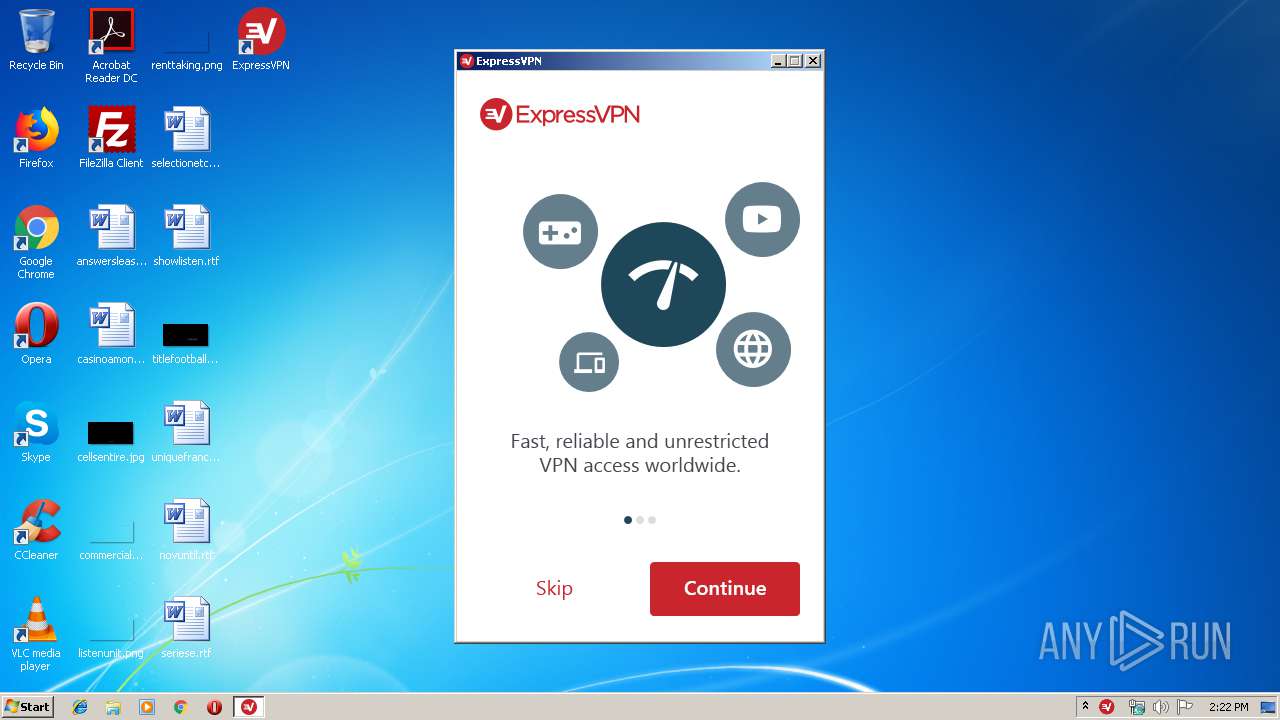Click the globe circle icon
This screenshot has width=1280, height=720.
click(753, 349)
